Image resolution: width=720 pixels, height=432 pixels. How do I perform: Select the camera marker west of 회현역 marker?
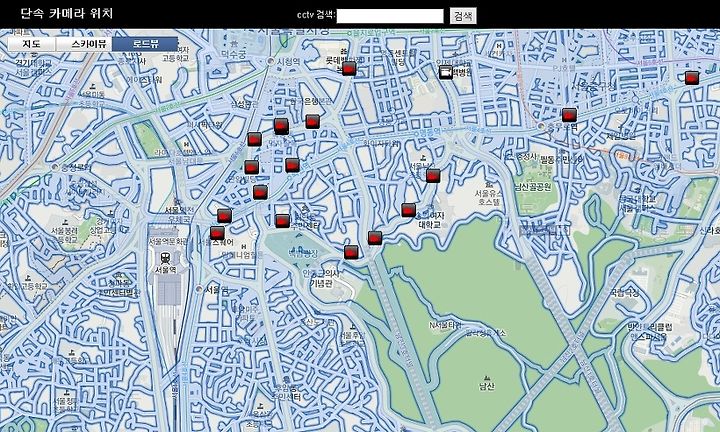coord(252,167)
